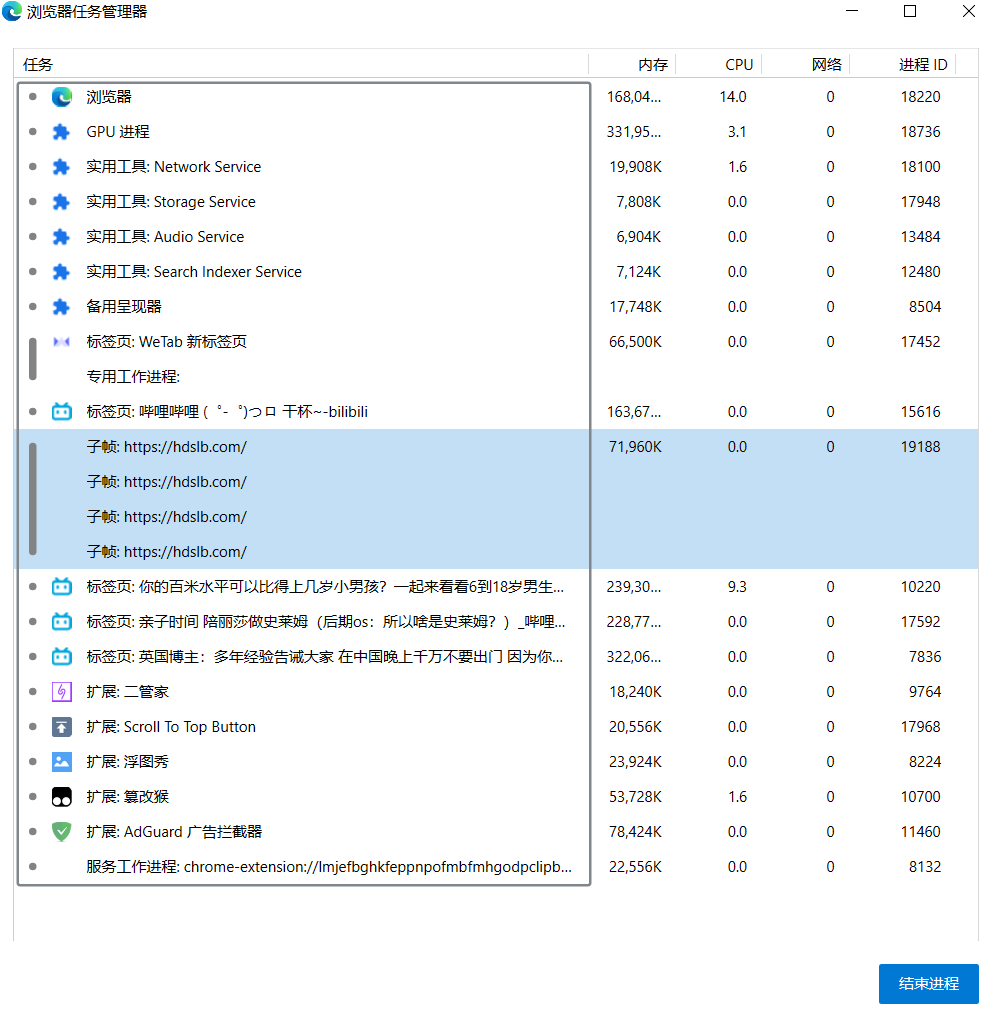
Task: Click the 浮图秀 extension picture icon
Action: tap(62, 762)
